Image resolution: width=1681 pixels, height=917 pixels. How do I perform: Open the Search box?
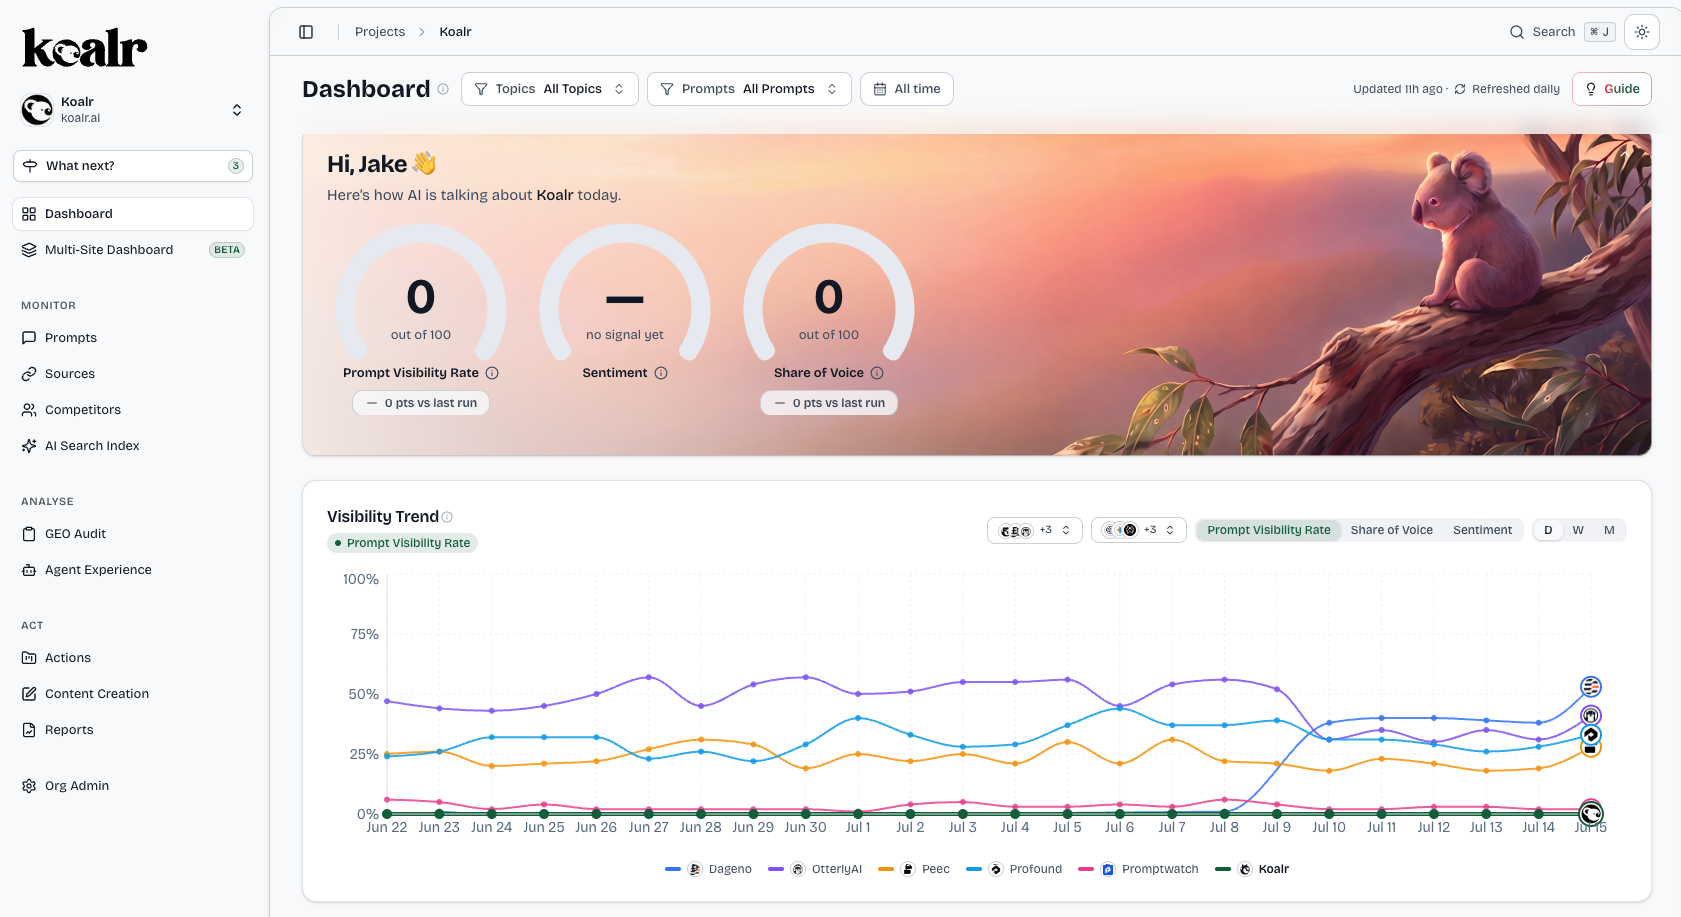(1562, 32)
